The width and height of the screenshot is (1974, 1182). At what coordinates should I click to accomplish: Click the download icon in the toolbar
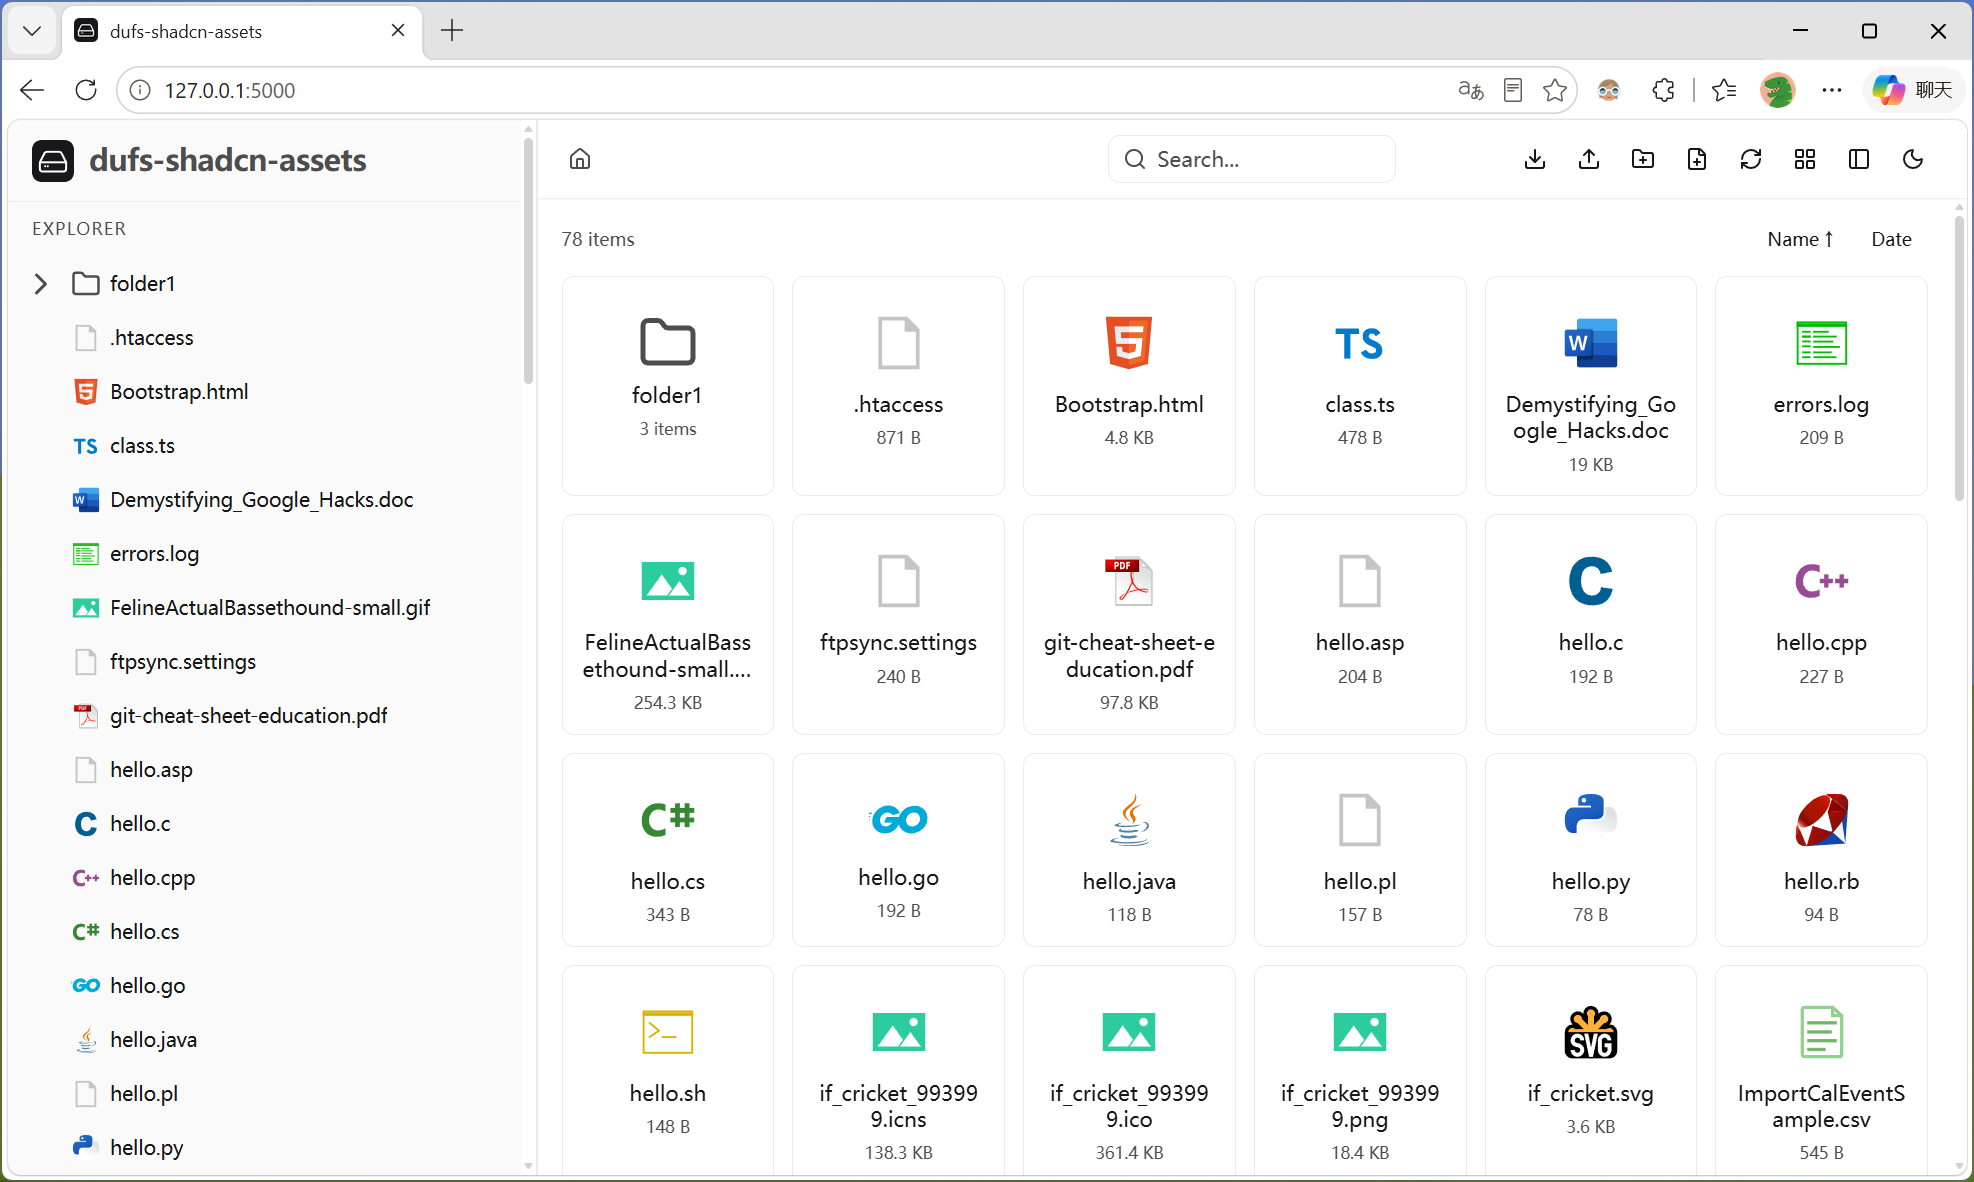click(1535, 159)
